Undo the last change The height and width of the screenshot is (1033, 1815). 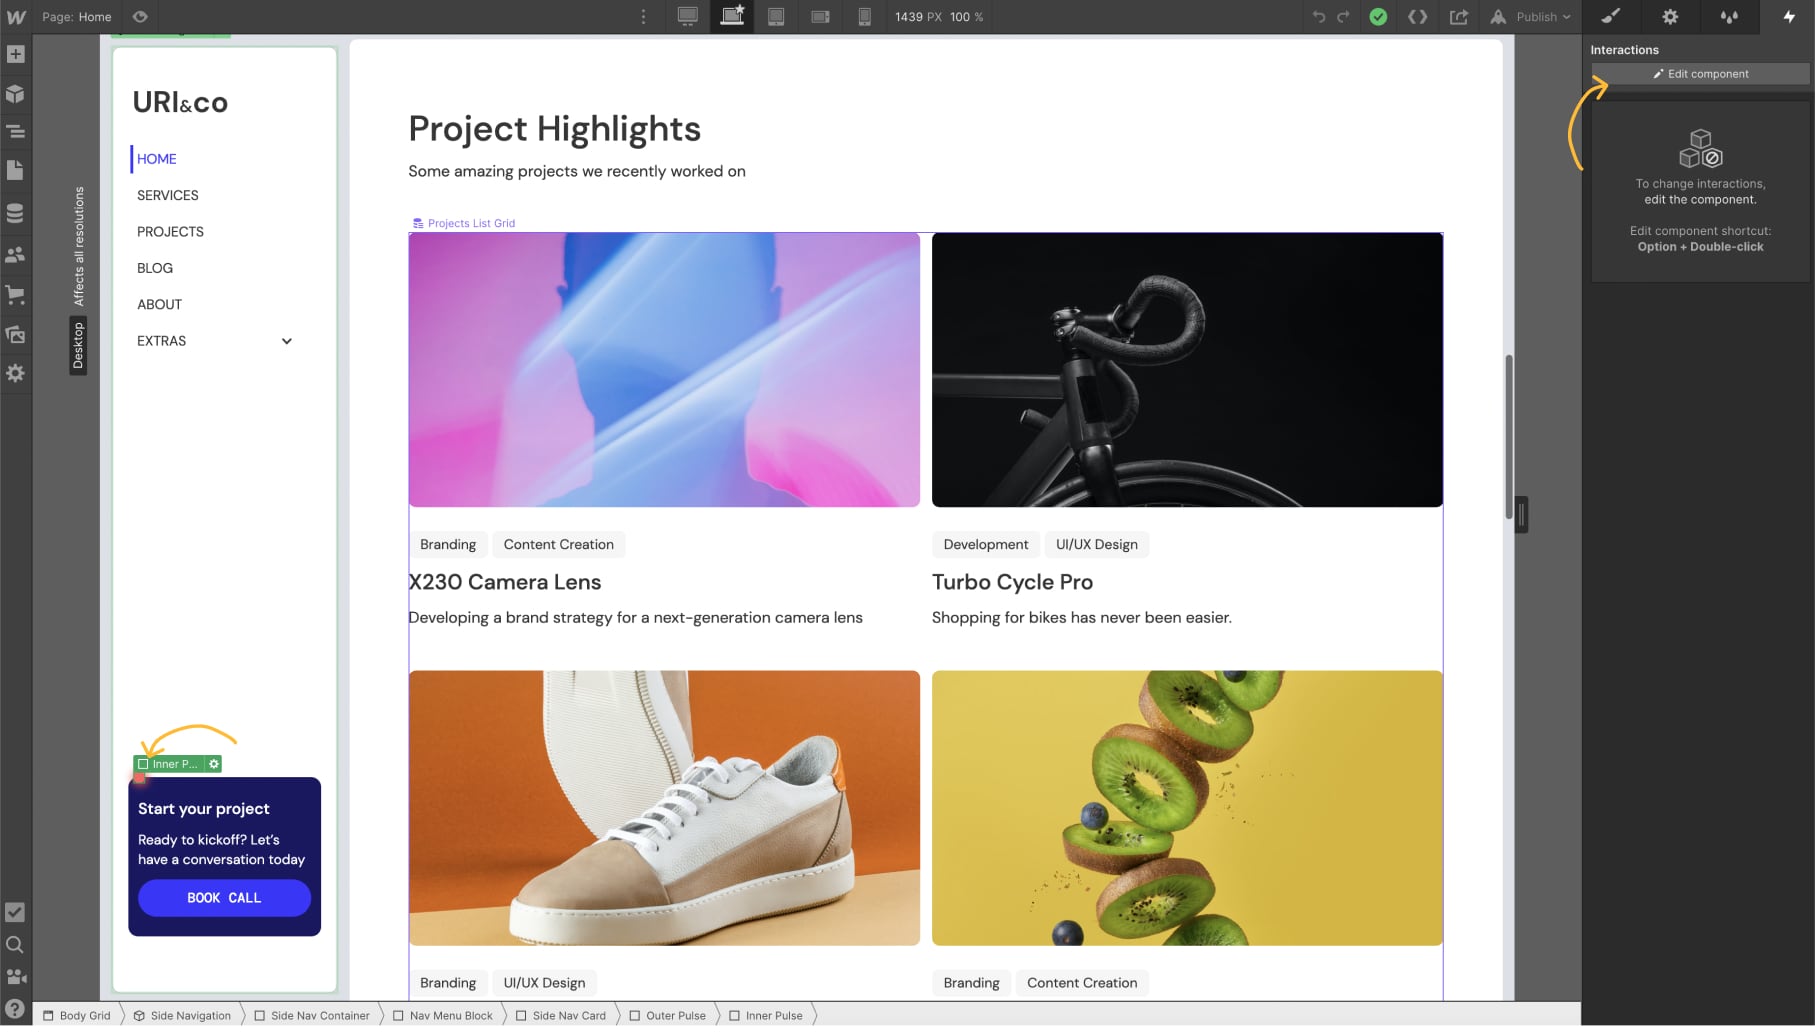[x=1319, y=17]
